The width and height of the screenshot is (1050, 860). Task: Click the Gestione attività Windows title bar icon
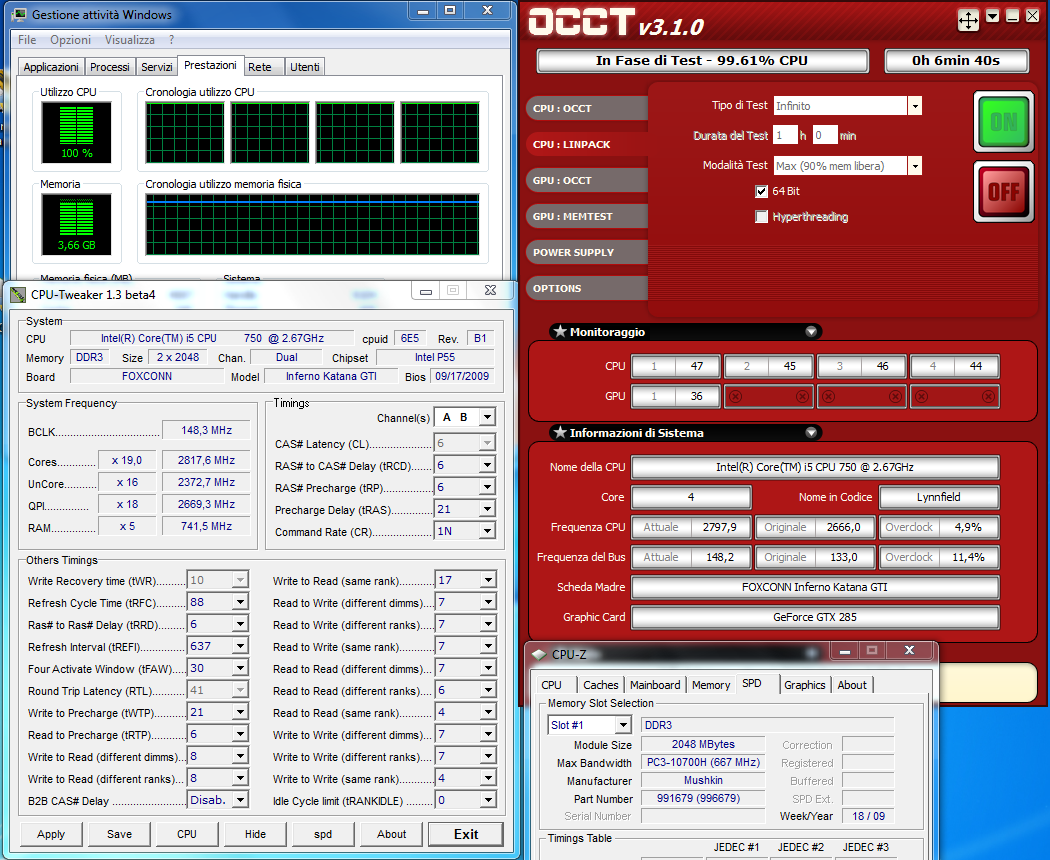(20, 14)
